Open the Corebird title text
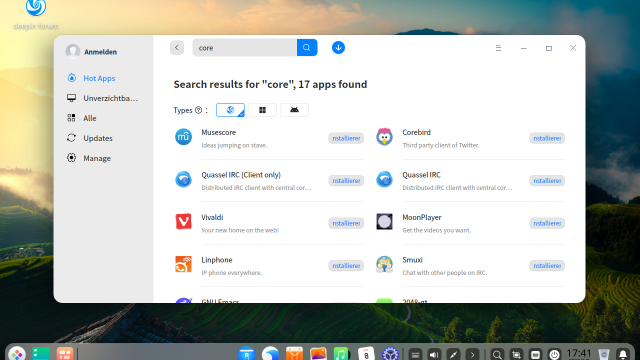This screenshot has height=360, width=640. click(x=416, y=132)
